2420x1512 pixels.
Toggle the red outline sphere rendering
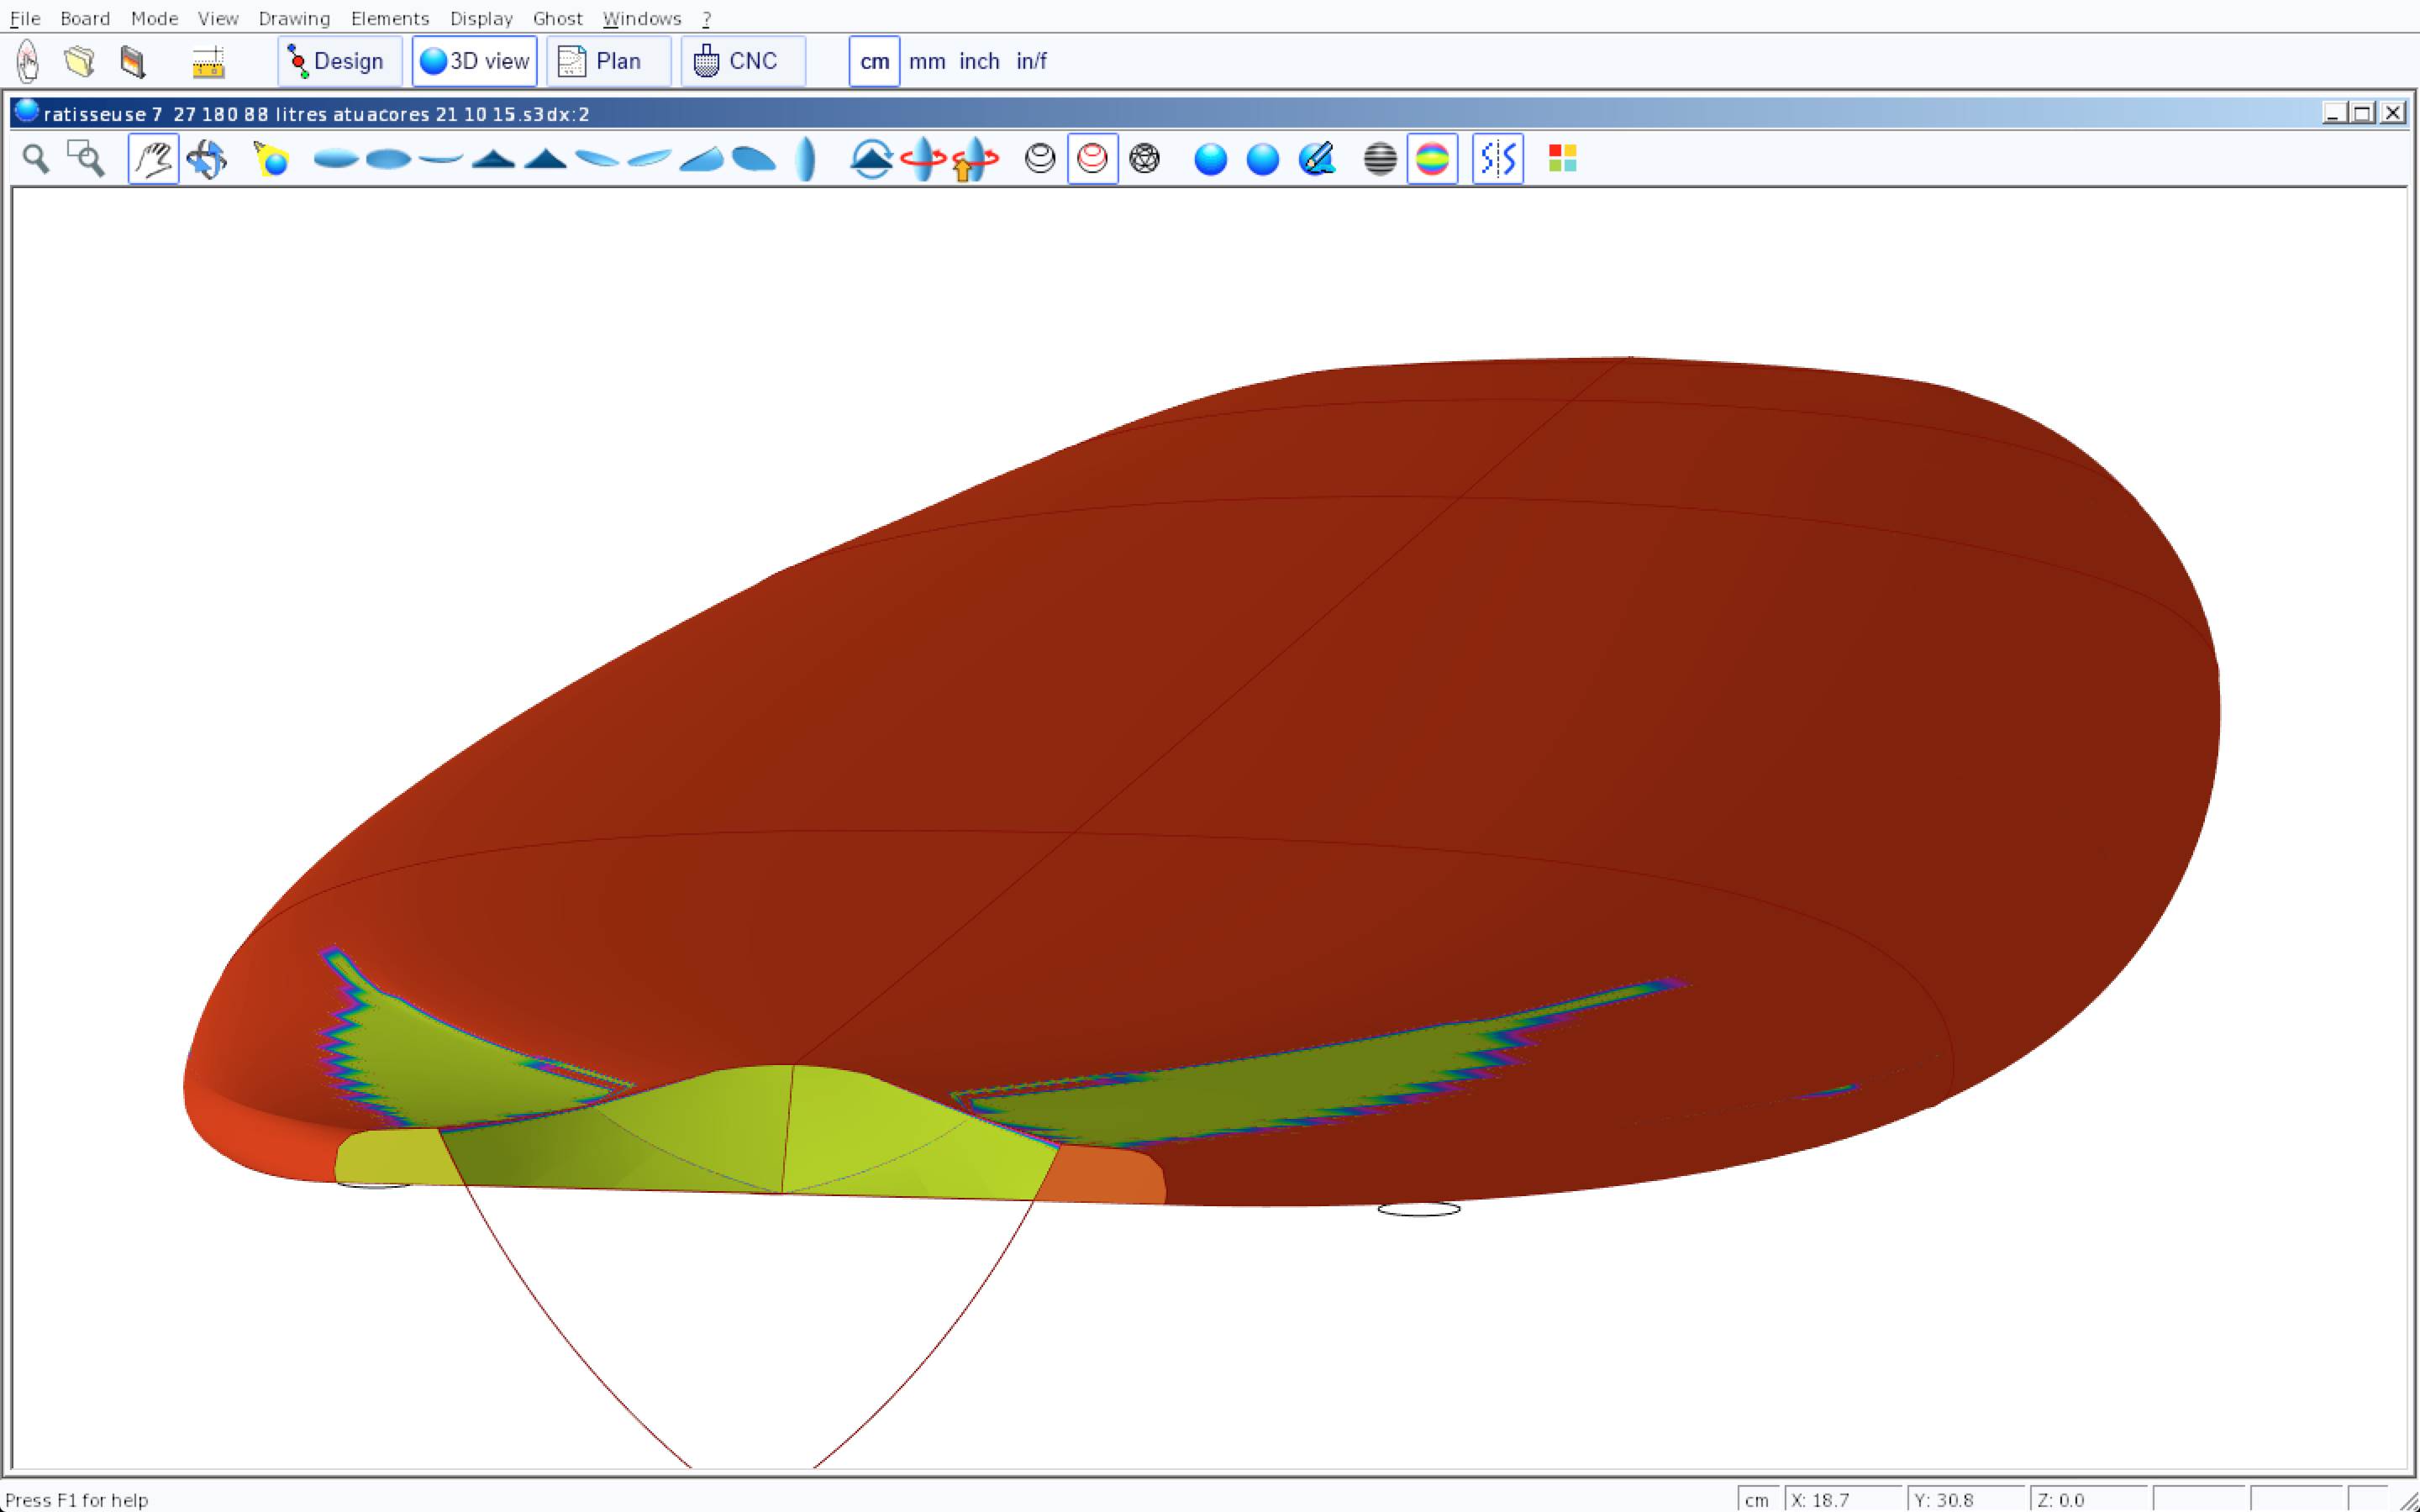click(x=1092, y=159)
